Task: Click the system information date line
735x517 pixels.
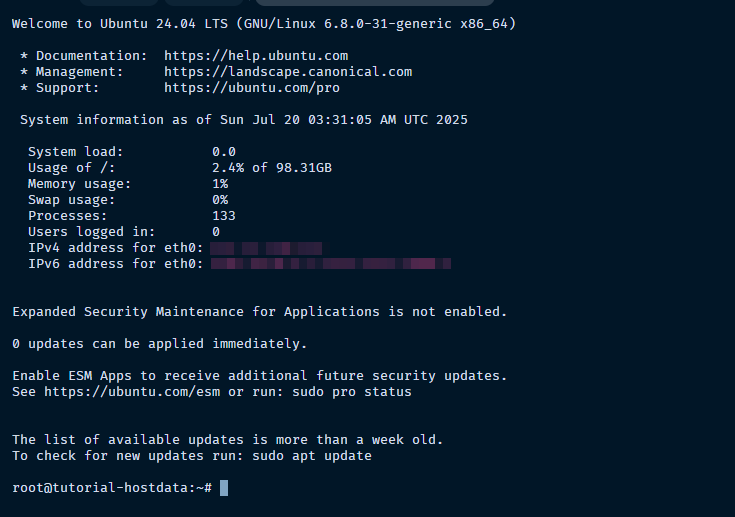Action: coord(244,120)
